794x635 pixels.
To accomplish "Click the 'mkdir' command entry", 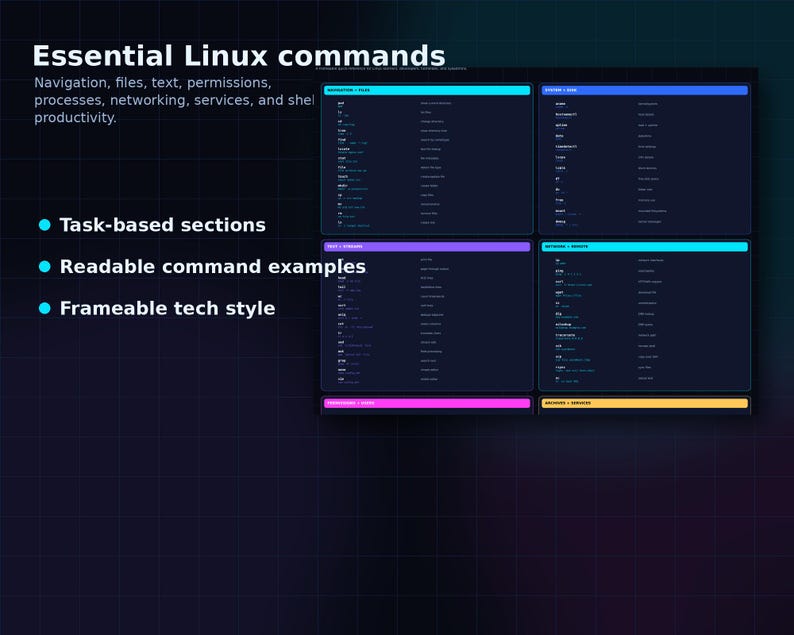I will (343, 186).
